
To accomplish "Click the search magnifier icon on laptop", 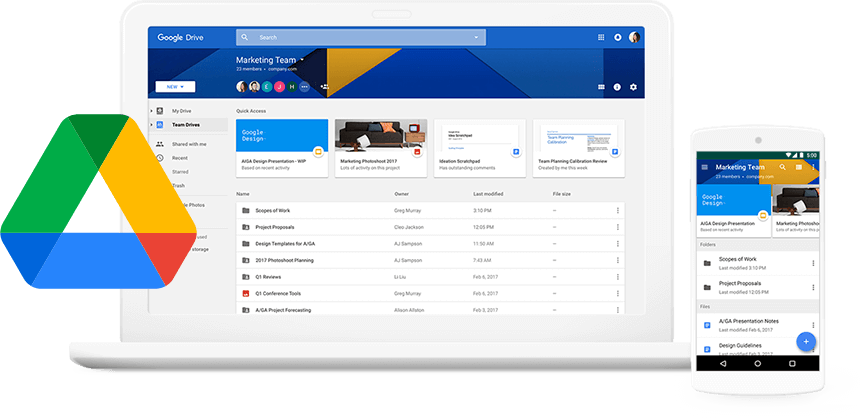I will pos(245,37).
